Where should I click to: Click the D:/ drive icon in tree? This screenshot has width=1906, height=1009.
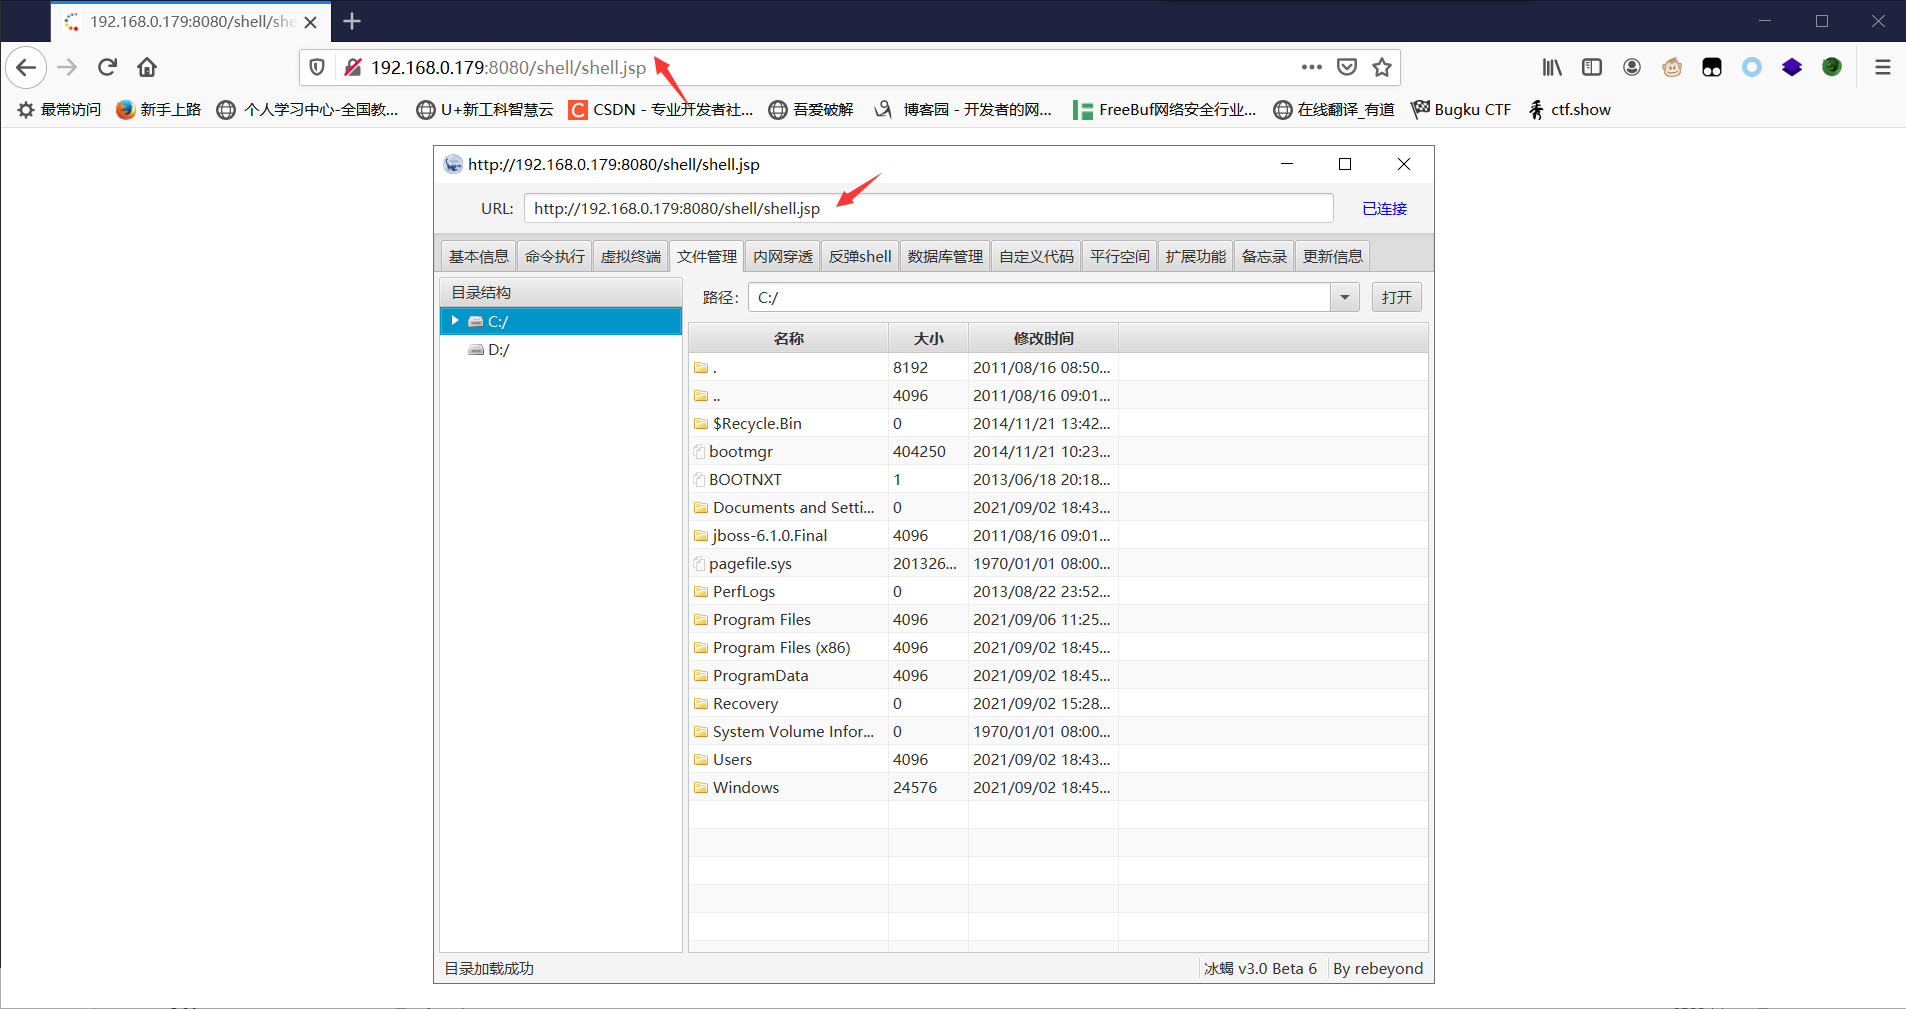pos(476,350)
